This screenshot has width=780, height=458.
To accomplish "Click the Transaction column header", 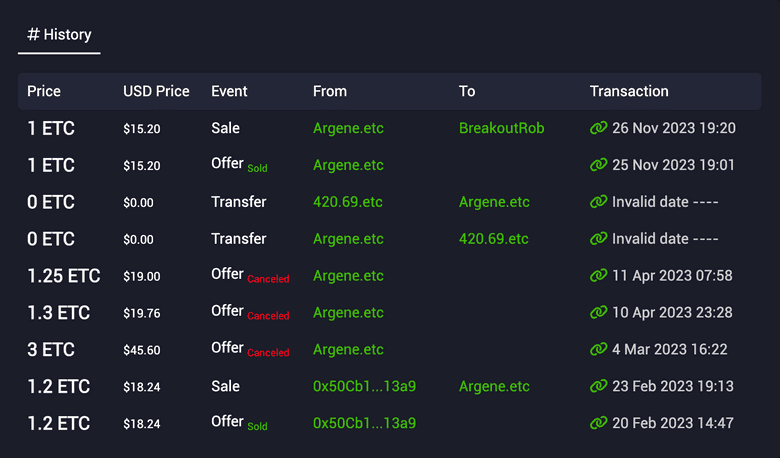I will [629, 91].
